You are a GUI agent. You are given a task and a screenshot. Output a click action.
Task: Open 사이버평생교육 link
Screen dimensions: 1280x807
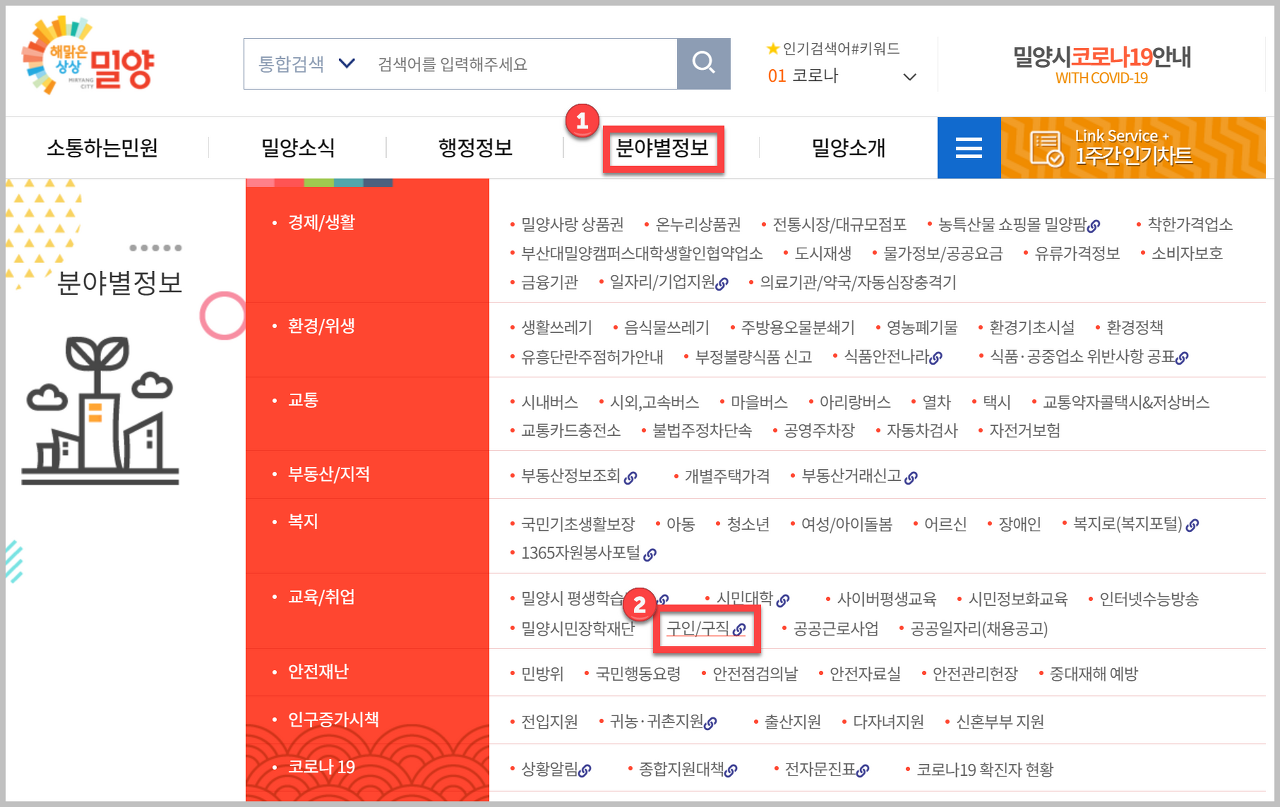coord(886,599)
